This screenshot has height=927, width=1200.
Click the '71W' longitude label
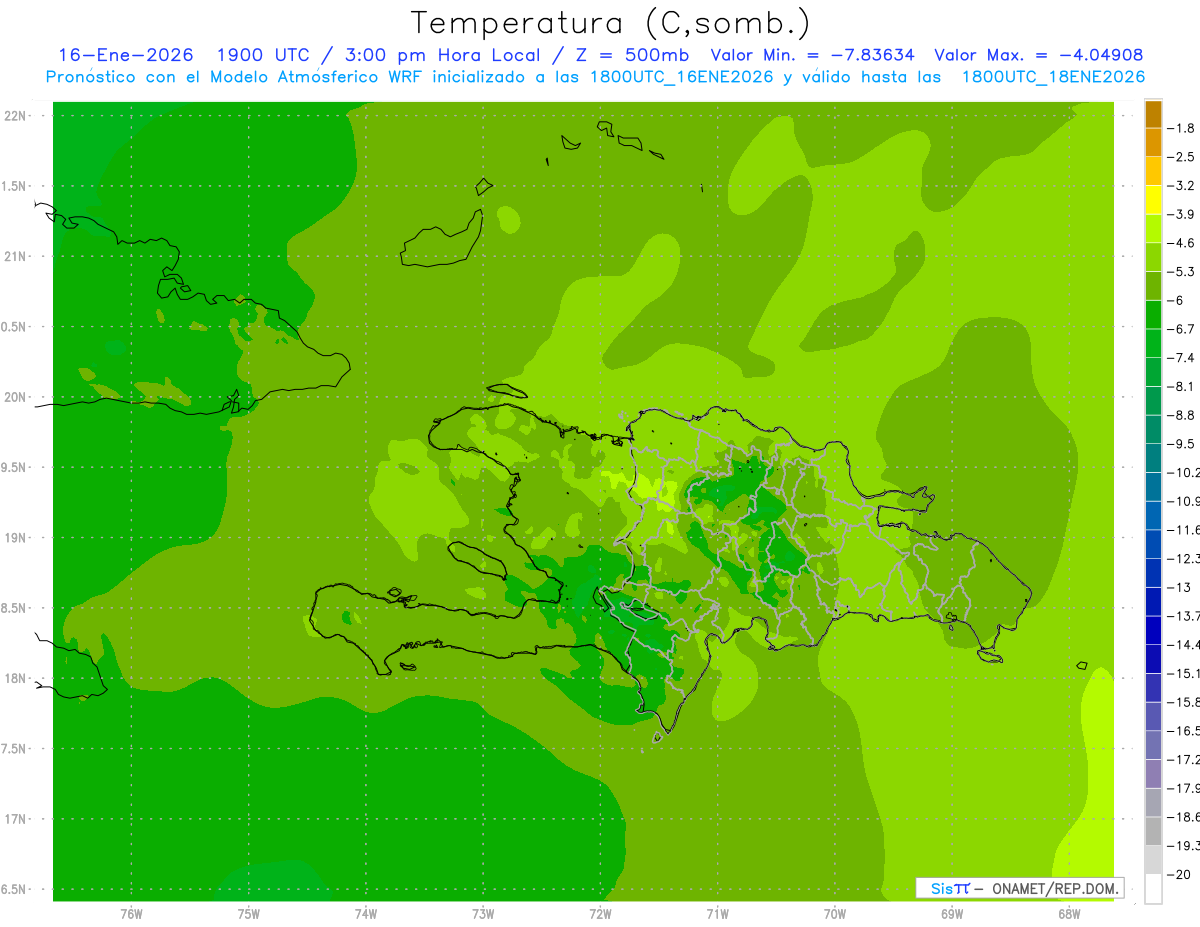click(x=717, y=914)
